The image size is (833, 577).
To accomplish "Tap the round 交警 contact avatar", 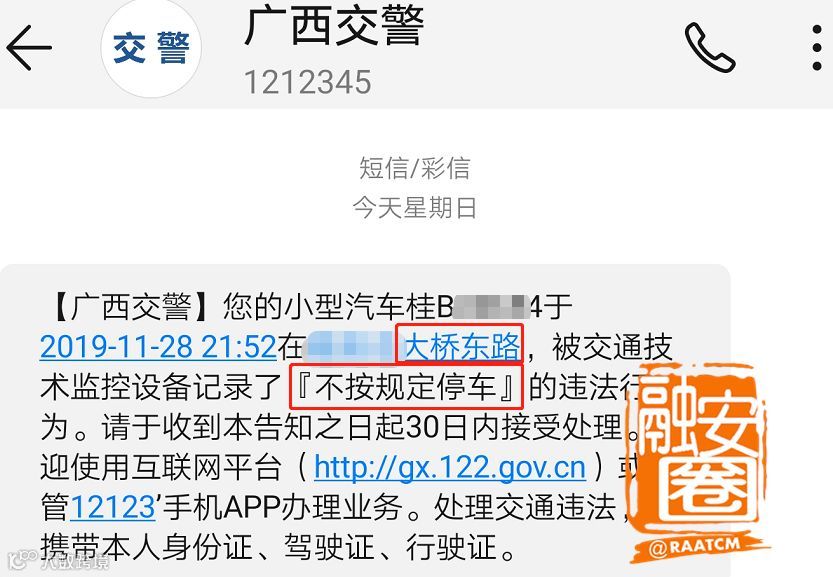I will pyautogui.click(x=151, y=47).
